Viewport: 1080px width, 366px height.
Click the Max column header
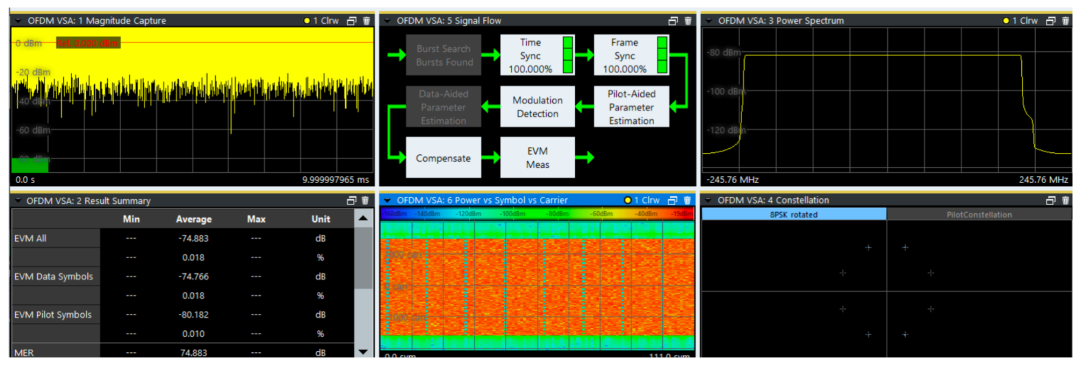(x=256, y=219)
